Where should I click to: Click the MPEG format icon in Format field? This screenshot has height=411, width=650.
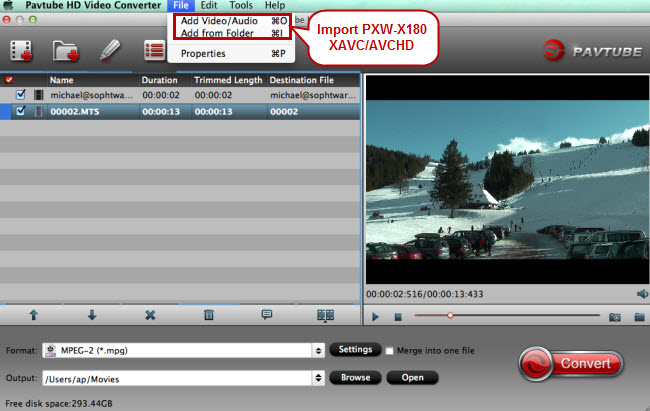coord(51,350)
